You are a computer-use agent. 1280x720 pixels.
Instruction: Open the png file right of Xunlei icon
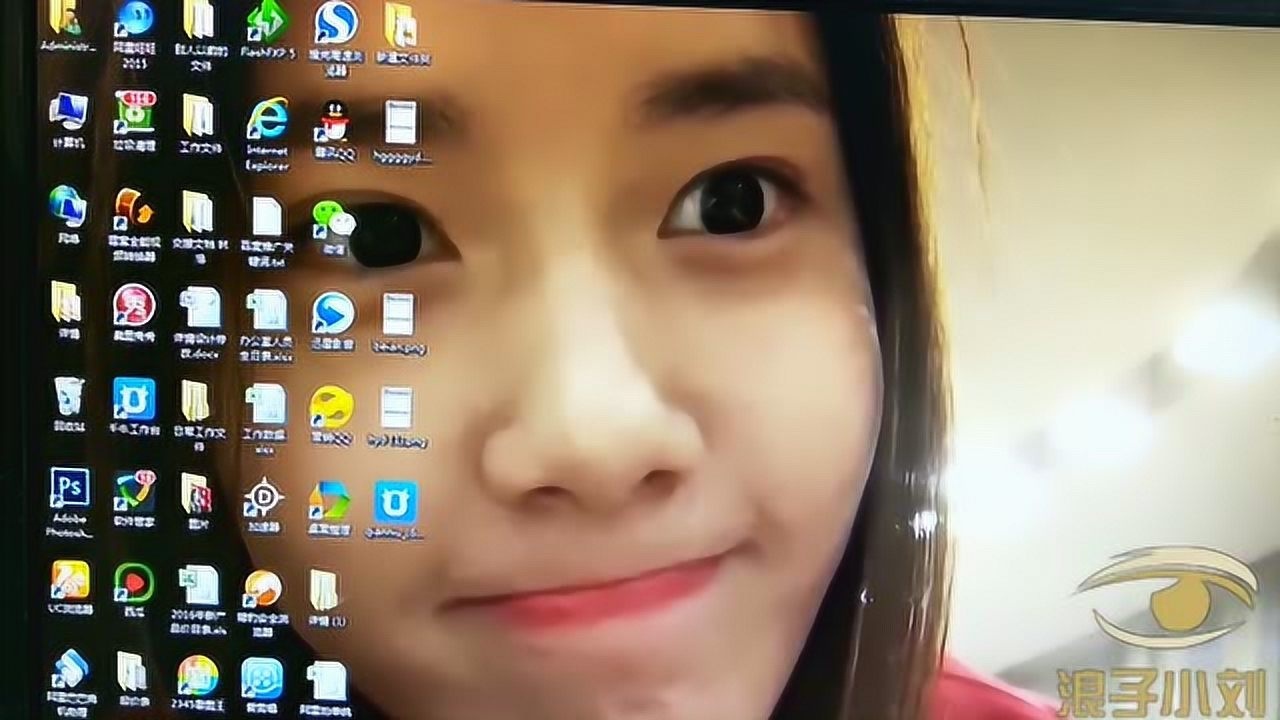click(398, 314)
